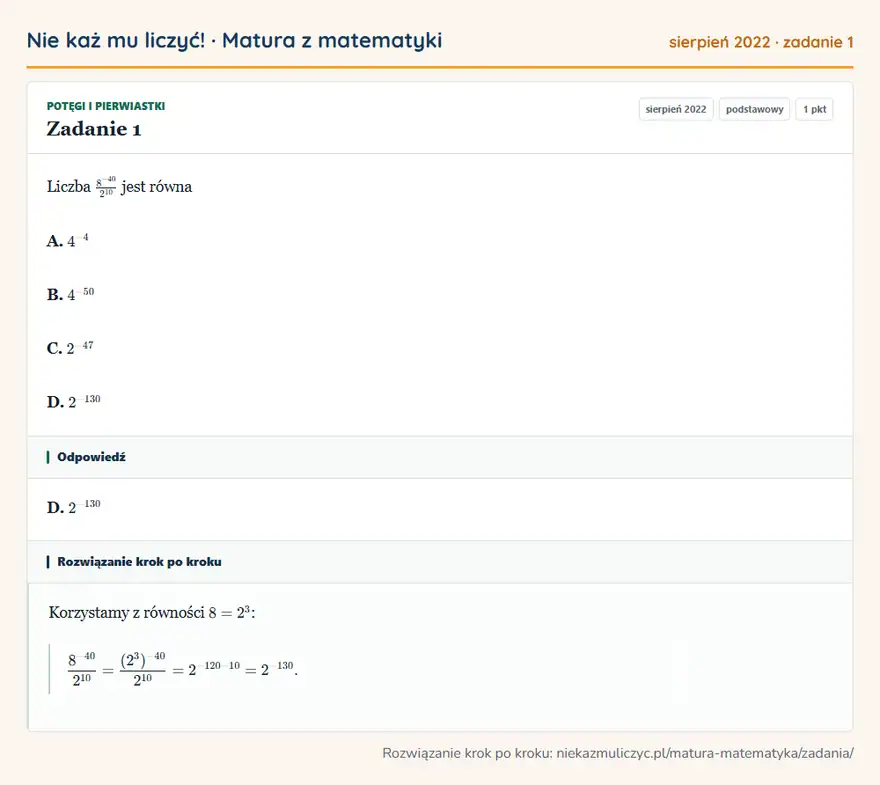Choose answer option A

[x=67, y=241]
